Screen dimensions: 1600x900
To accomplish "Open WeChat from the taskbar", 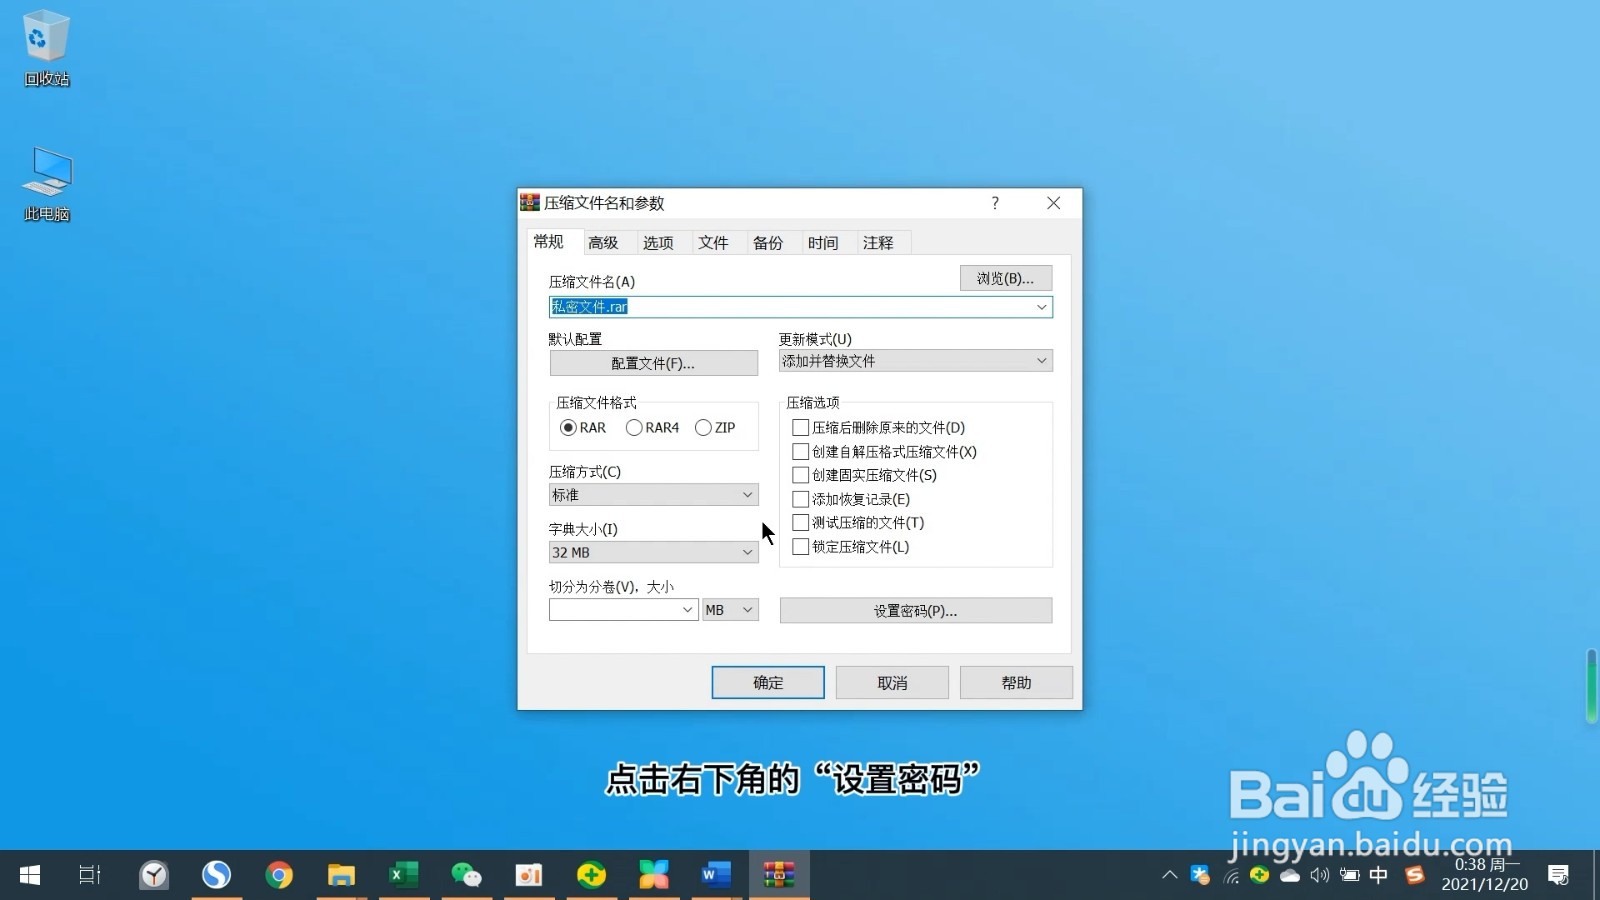I will click(466, 874).
